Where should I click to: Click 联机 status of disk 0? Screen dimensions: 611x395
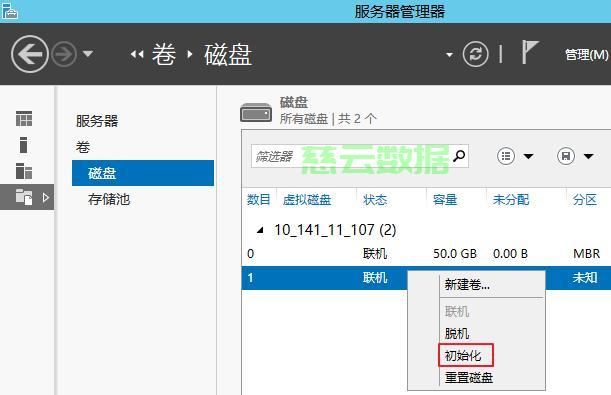click(375, 254)
